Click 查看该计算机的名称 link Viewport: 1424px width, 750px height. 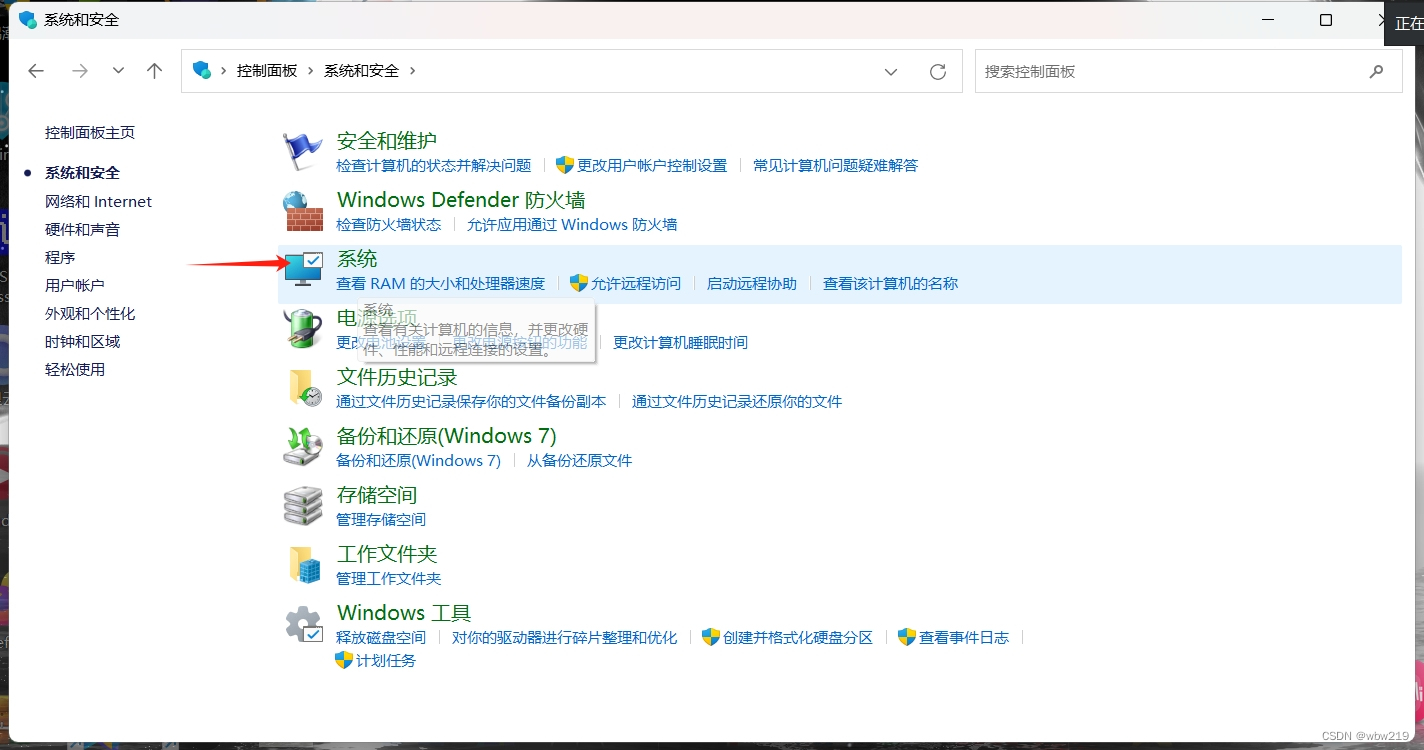coord(890,283)
